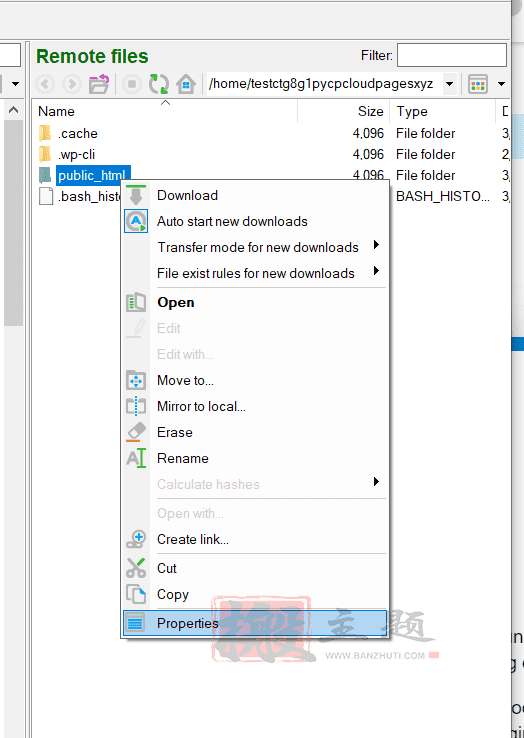Open the remote path dropdown arrow
524x738 pixels.
(450, 84)
